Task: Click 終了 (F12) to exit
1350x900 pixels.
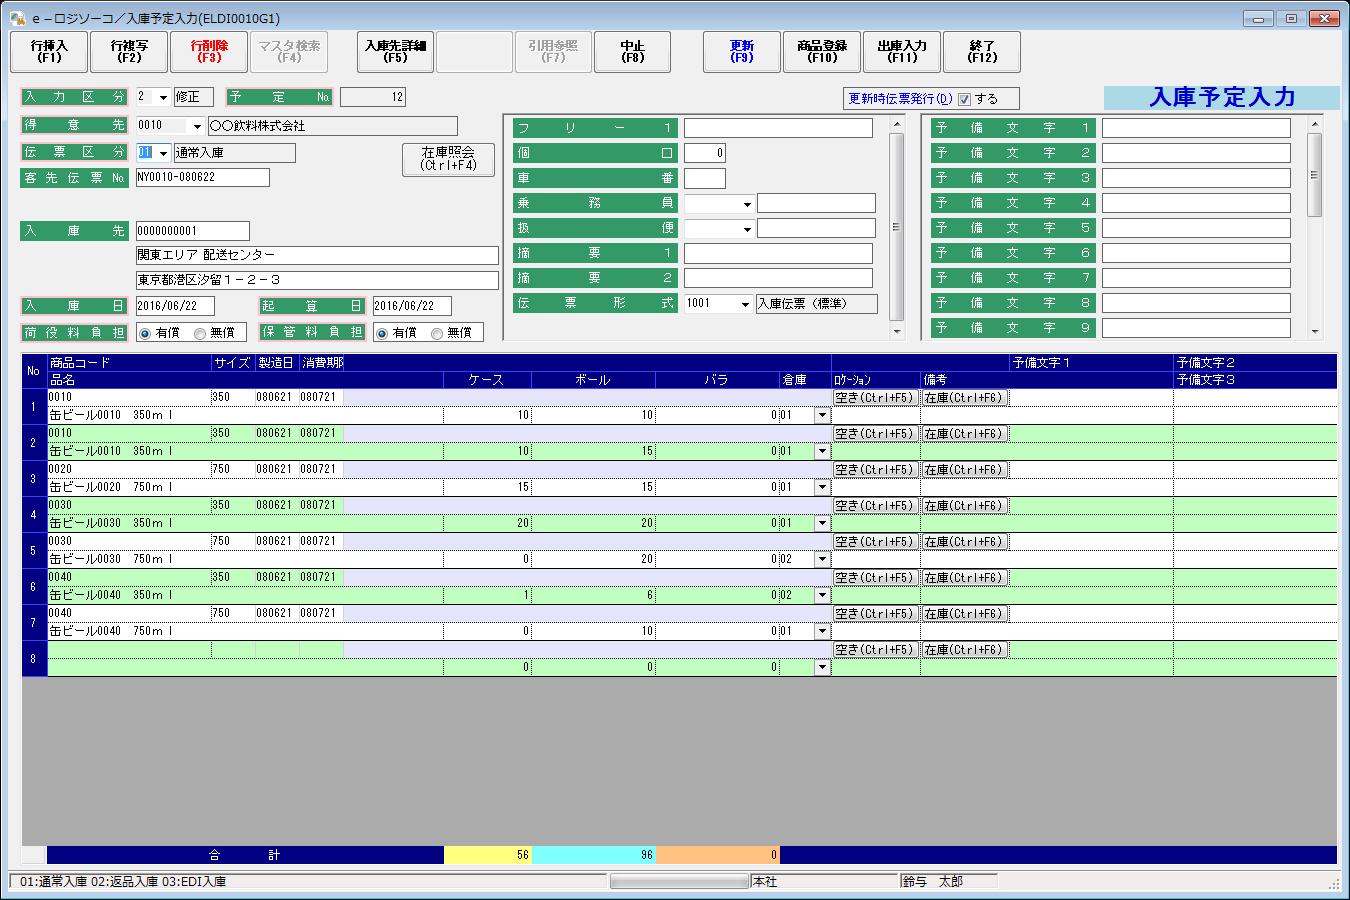Action: pyautogui.click(x=982, y=52)
